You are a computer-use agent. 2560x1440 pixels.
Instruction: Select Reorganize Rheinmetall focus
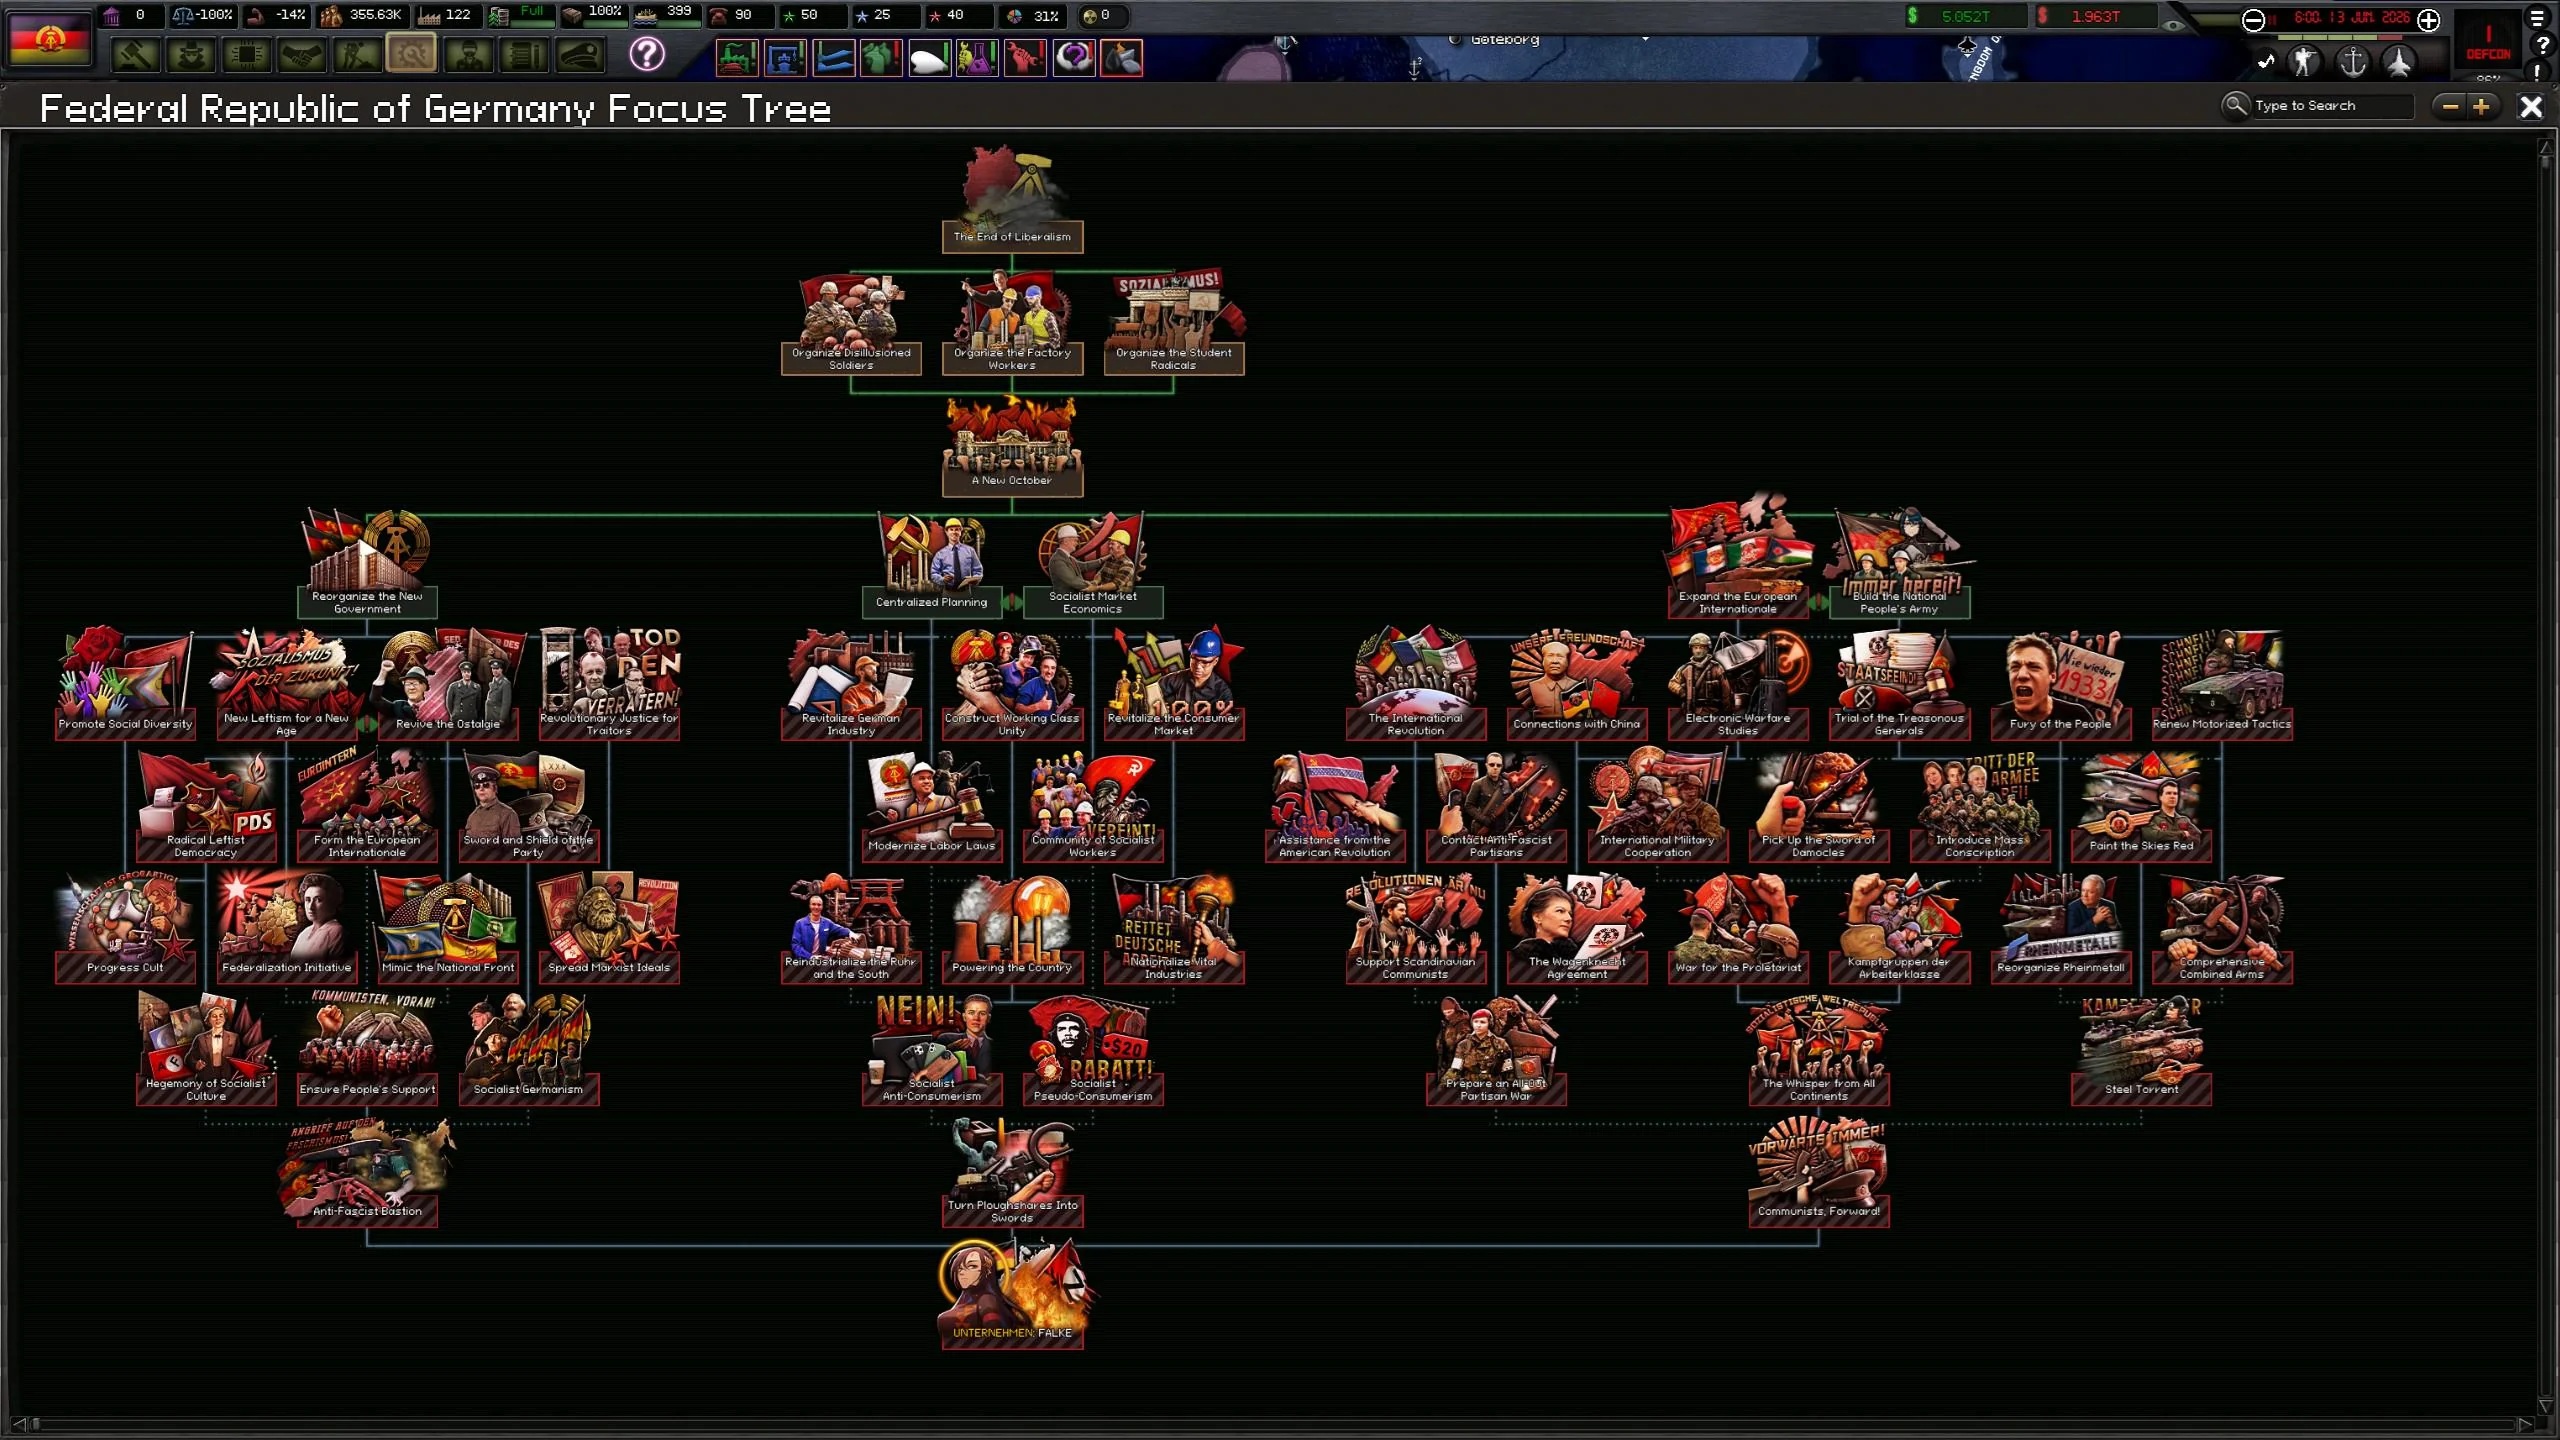[x=2061, y=930]
